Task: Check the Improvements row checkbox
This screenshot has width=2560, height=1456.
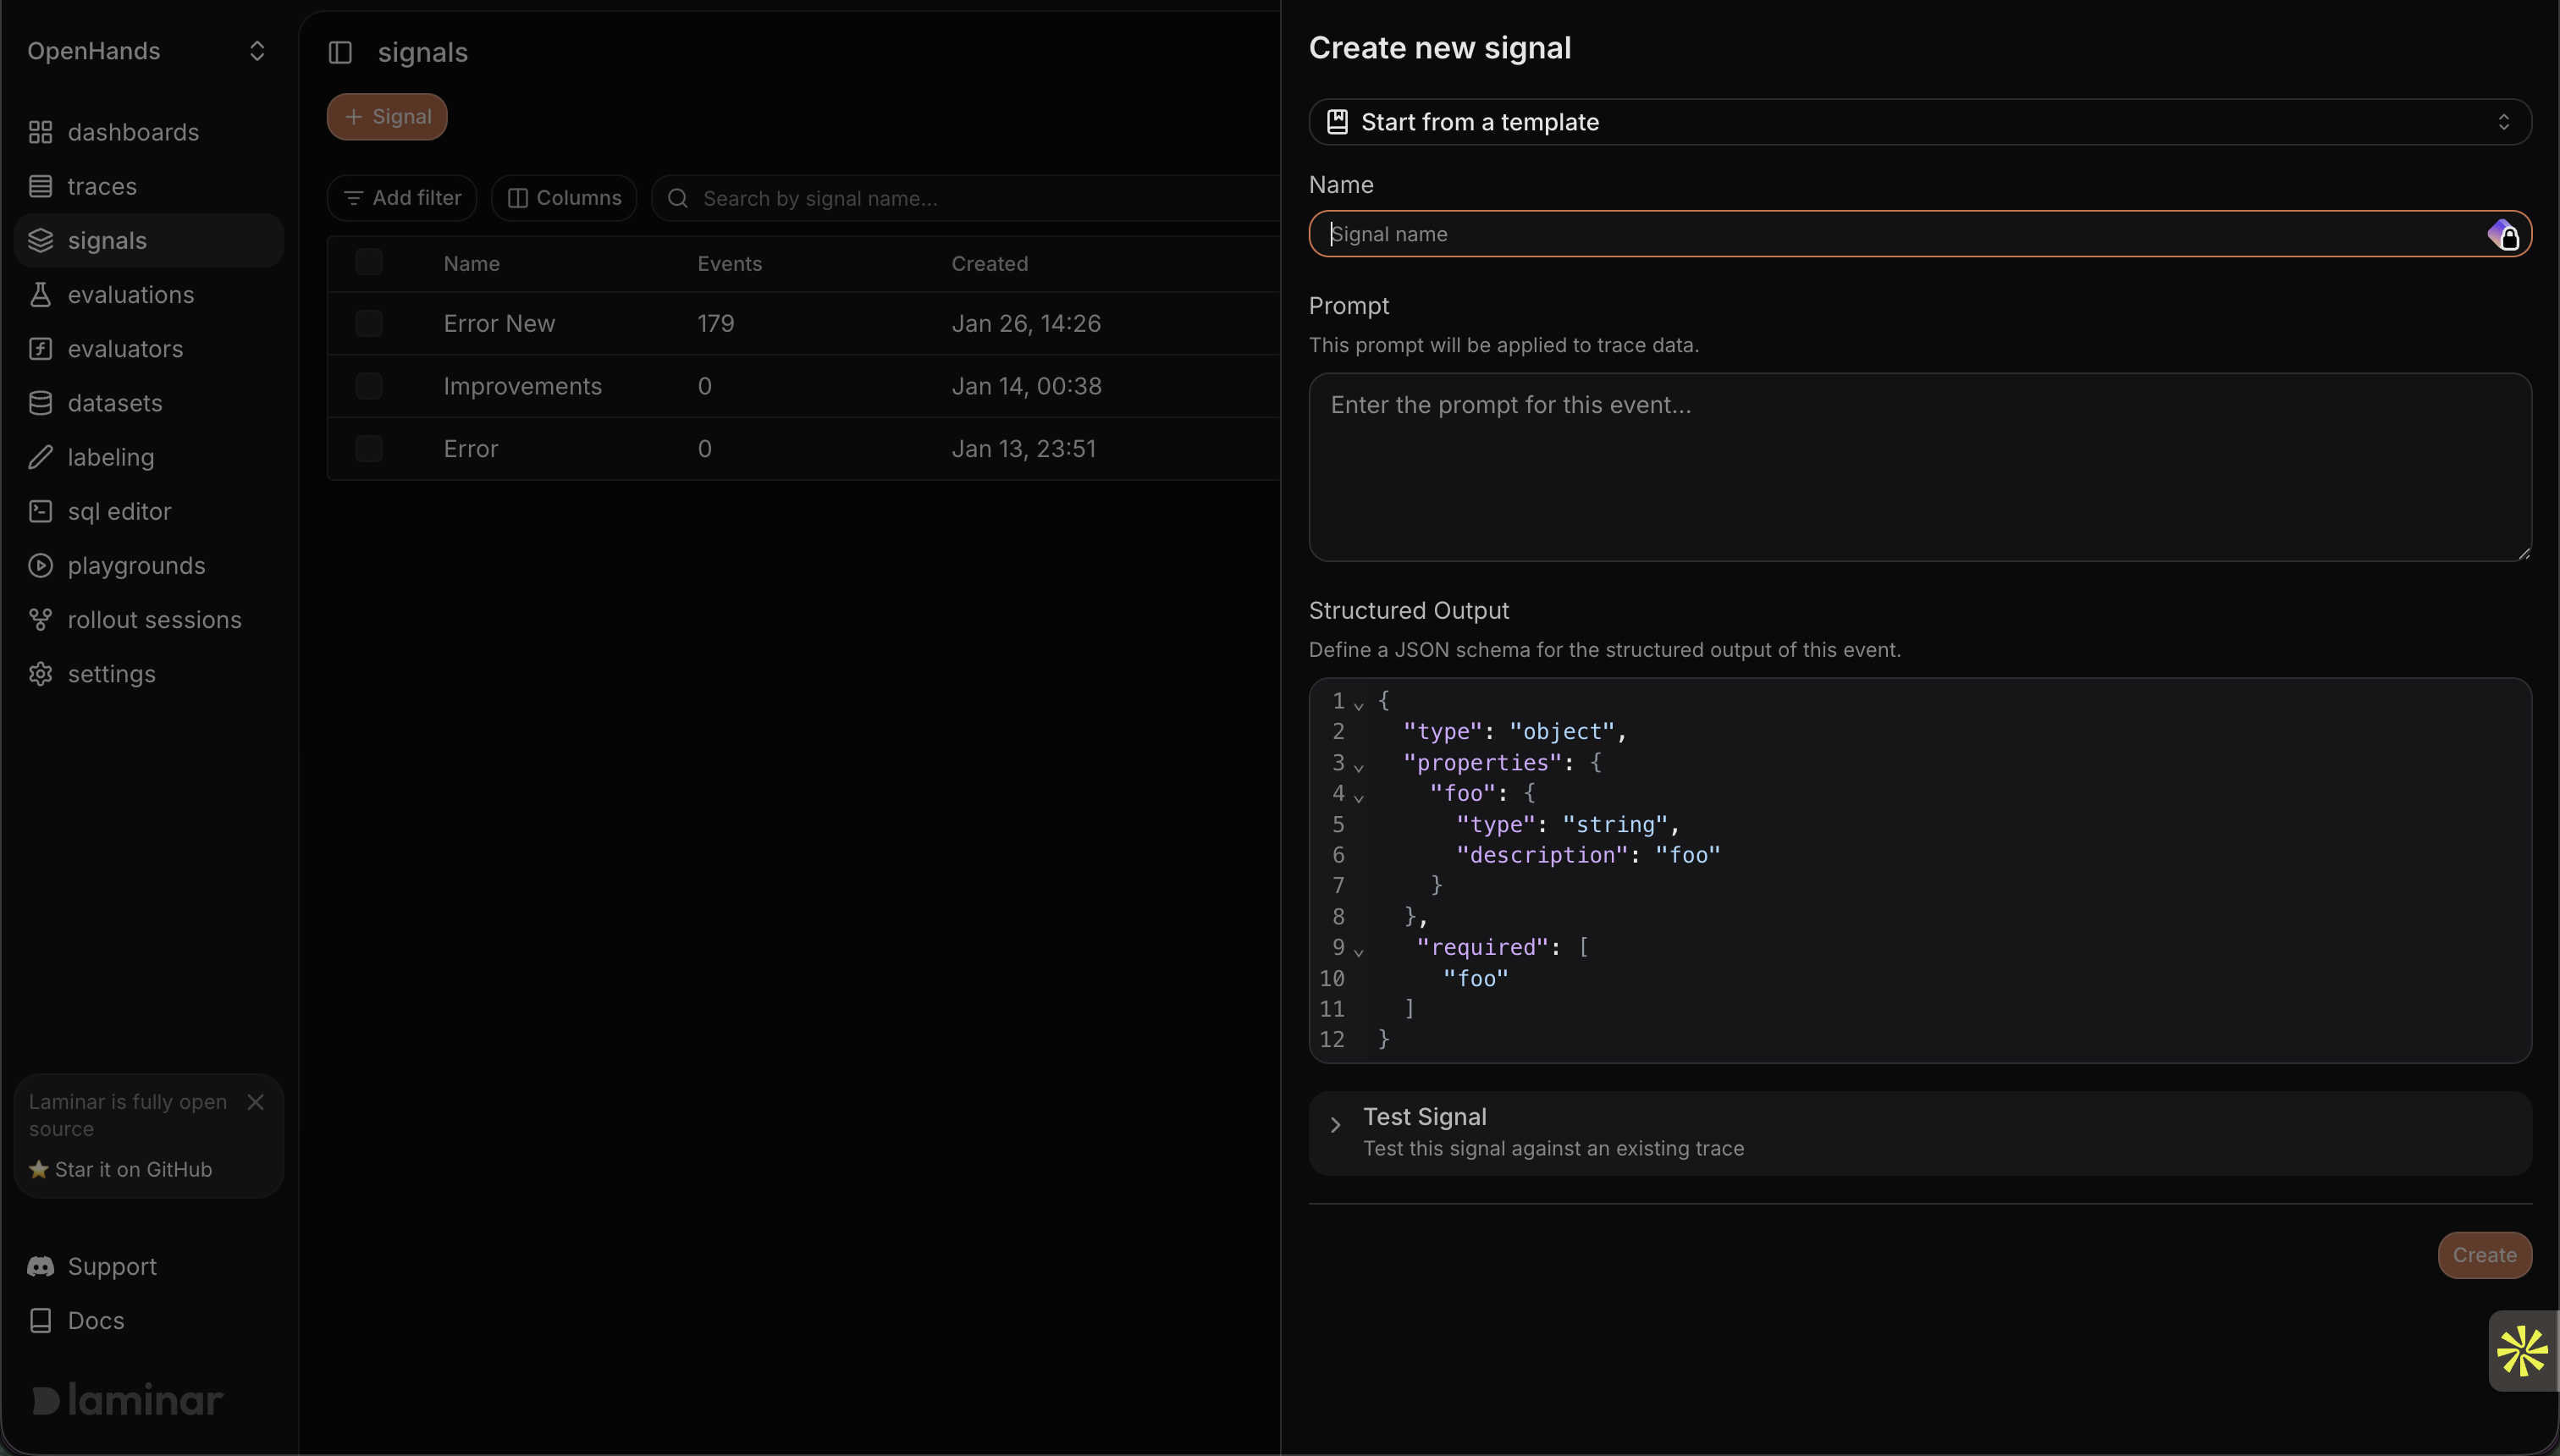Action: (368, 386)
